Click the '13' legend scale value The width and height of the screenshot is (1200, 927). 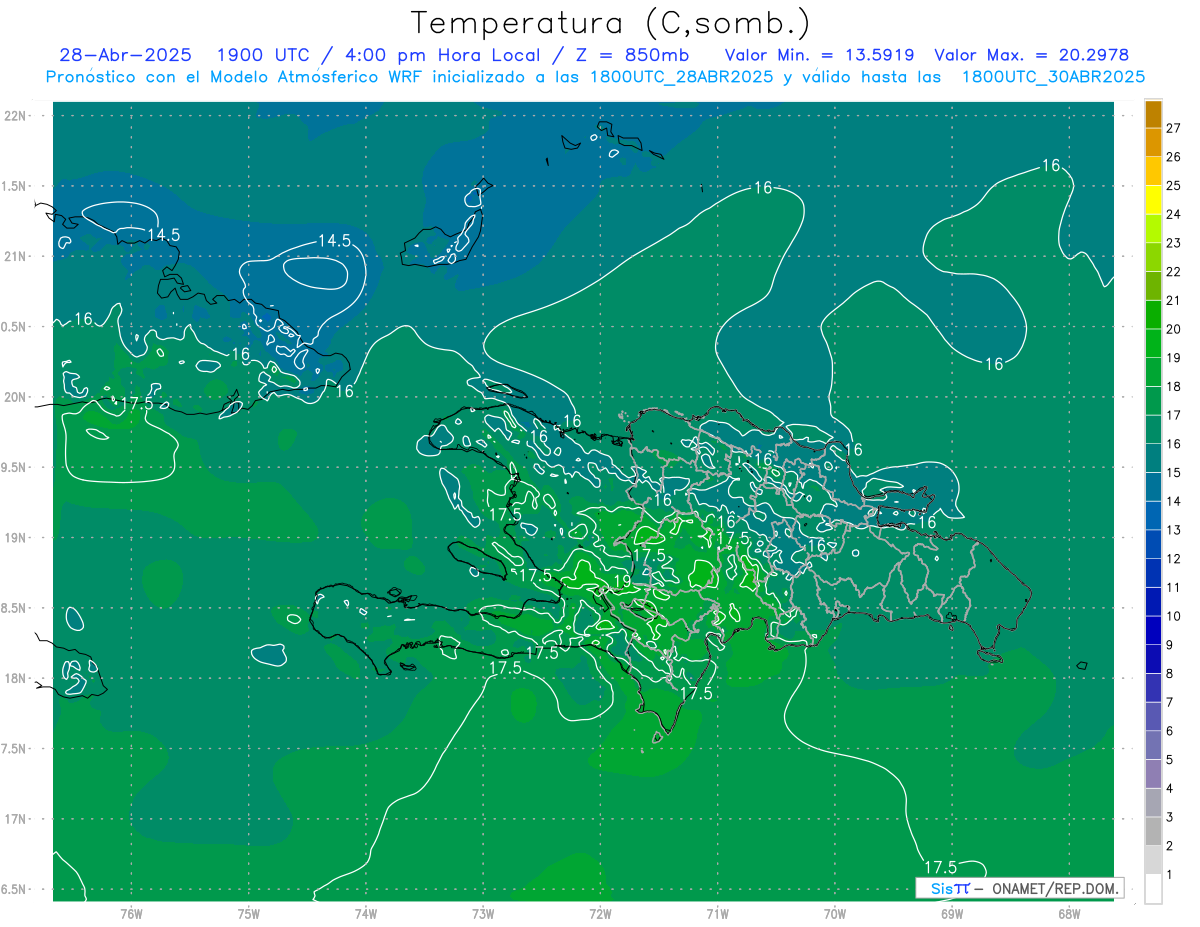click(1173, 530)
